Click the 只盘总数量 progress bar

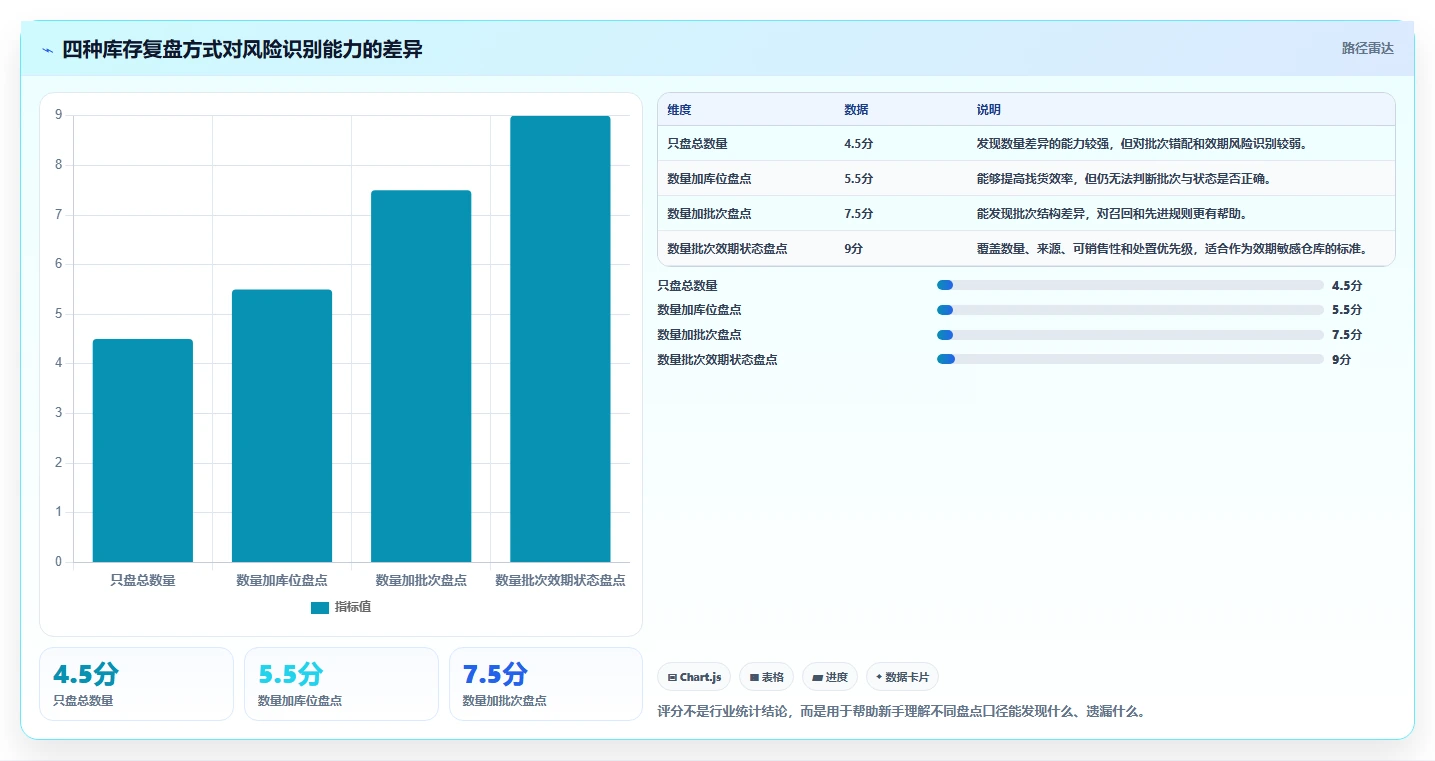click(1130, 286)
